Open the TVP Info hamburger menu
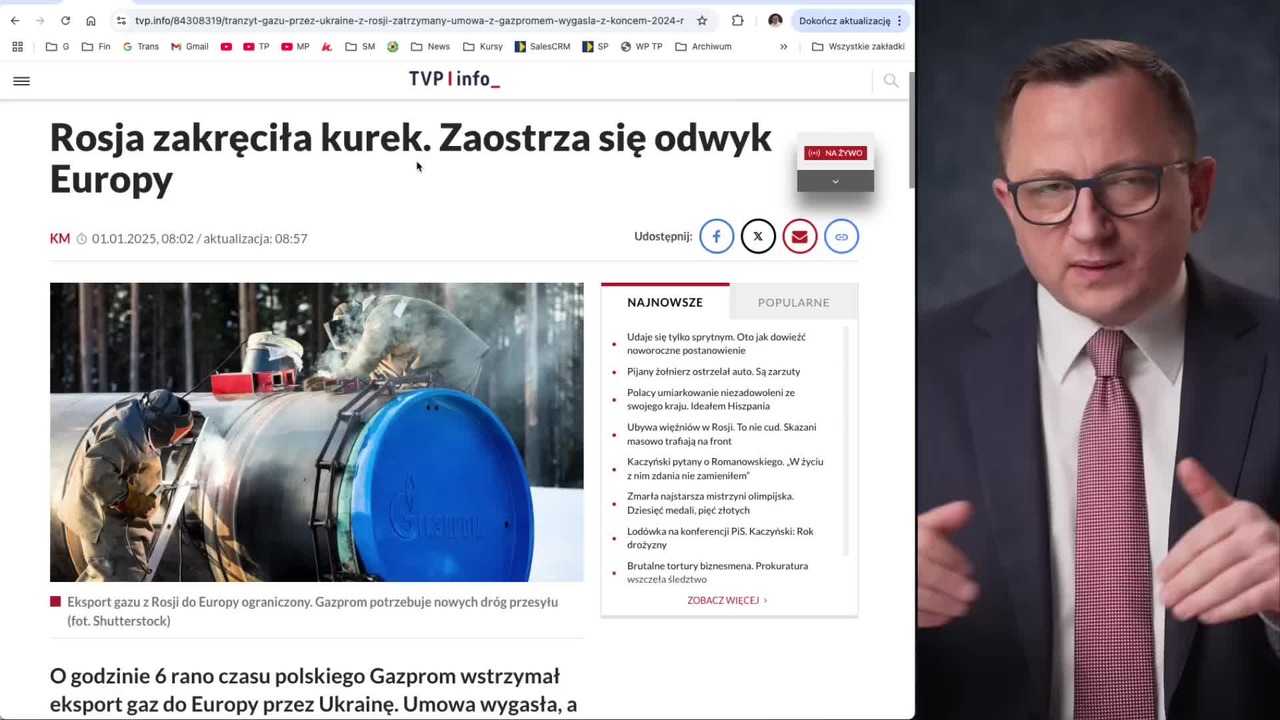1280x720 pixels. pyautogui.click(x=21, y=81)
